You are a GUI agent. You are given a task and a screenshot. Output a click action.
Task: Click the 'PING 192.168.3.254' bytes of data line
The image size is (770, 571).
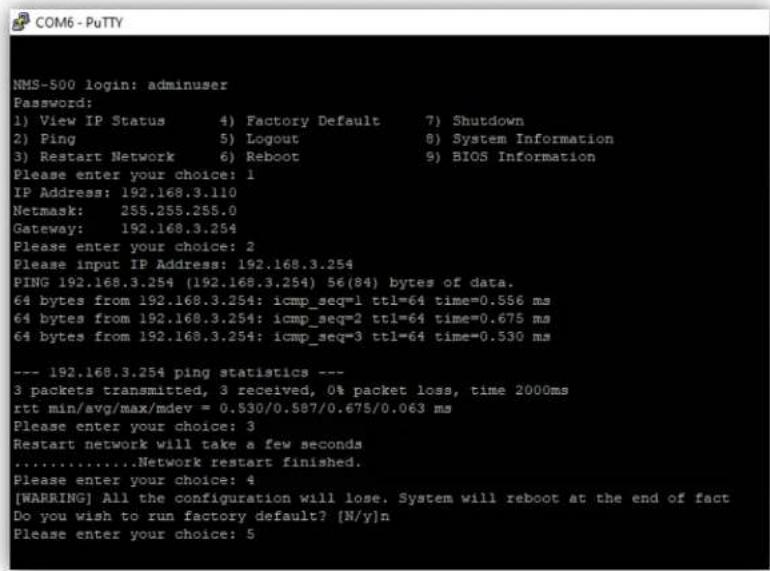264,283
